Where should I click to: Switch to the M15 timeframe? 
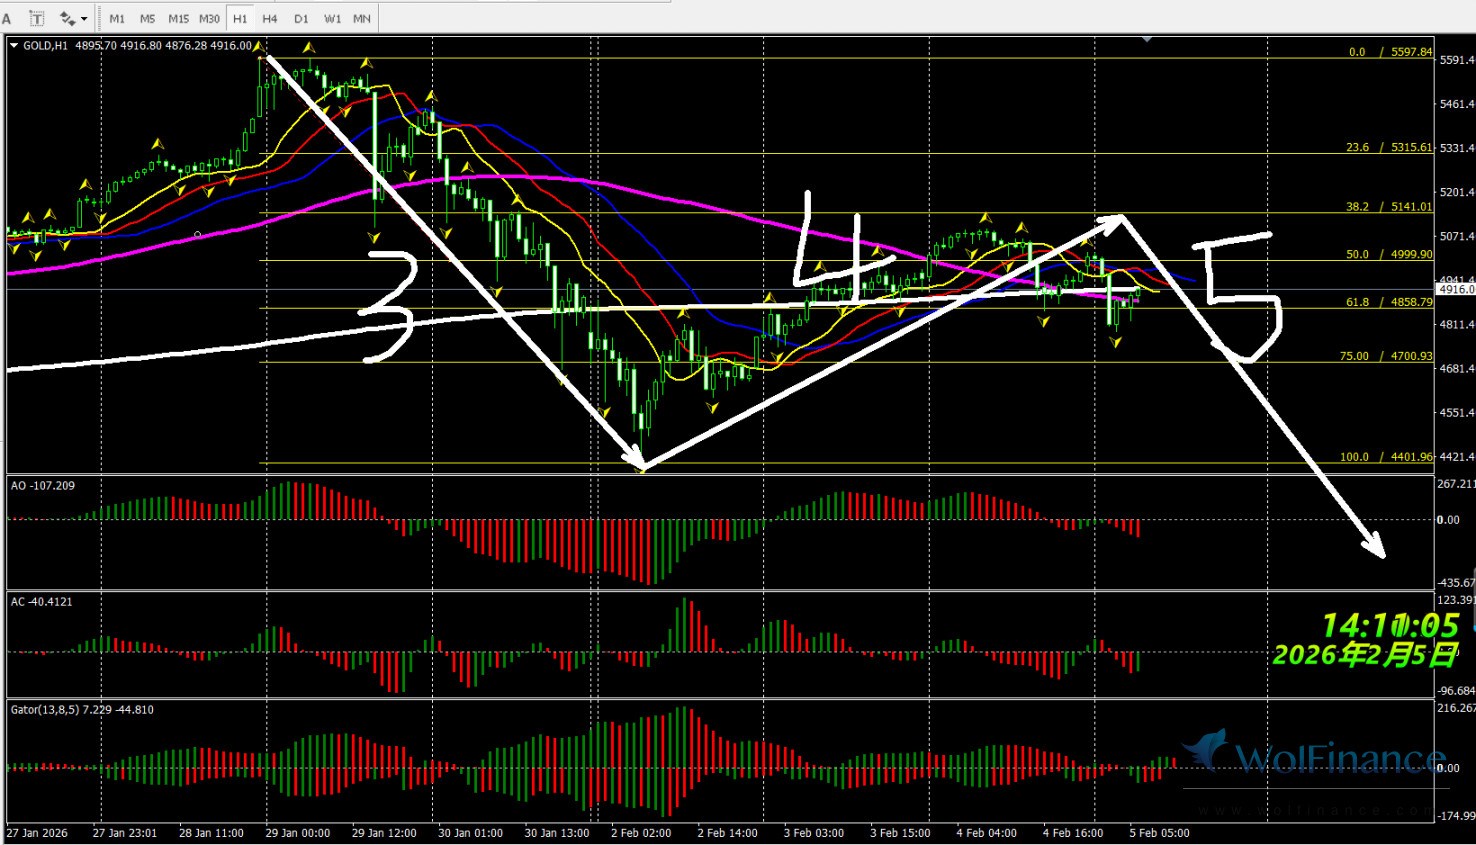point(178,19)
